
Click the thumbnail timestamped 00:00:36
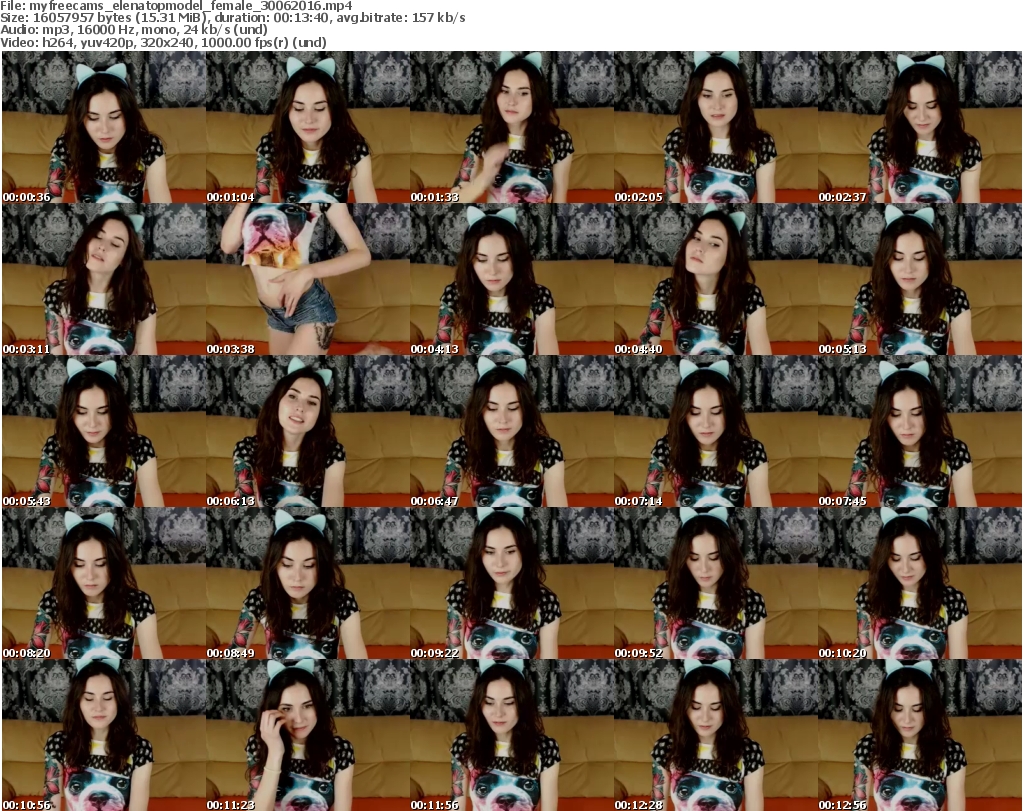103,128
